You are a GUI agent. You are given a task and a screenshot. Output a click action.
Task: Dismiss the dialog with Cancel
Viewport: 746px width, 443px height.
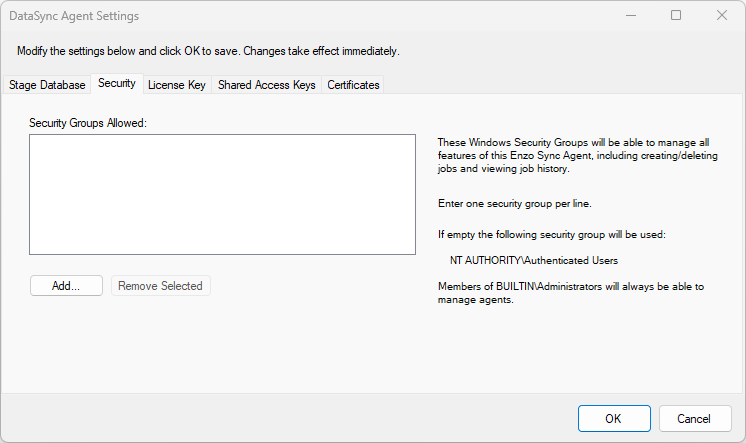695,418
